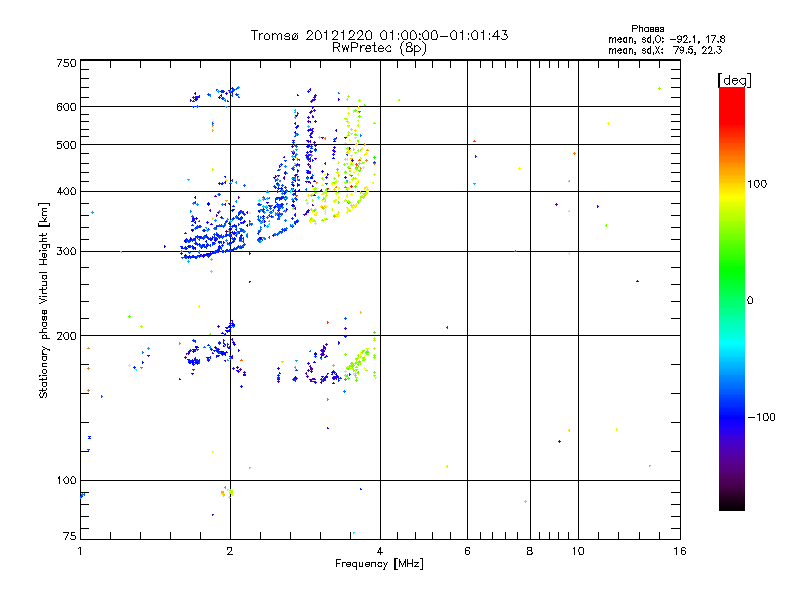Click the y-axis tick label 750
The height and width of the screenshot is (600, 800).
pos(66,63)
